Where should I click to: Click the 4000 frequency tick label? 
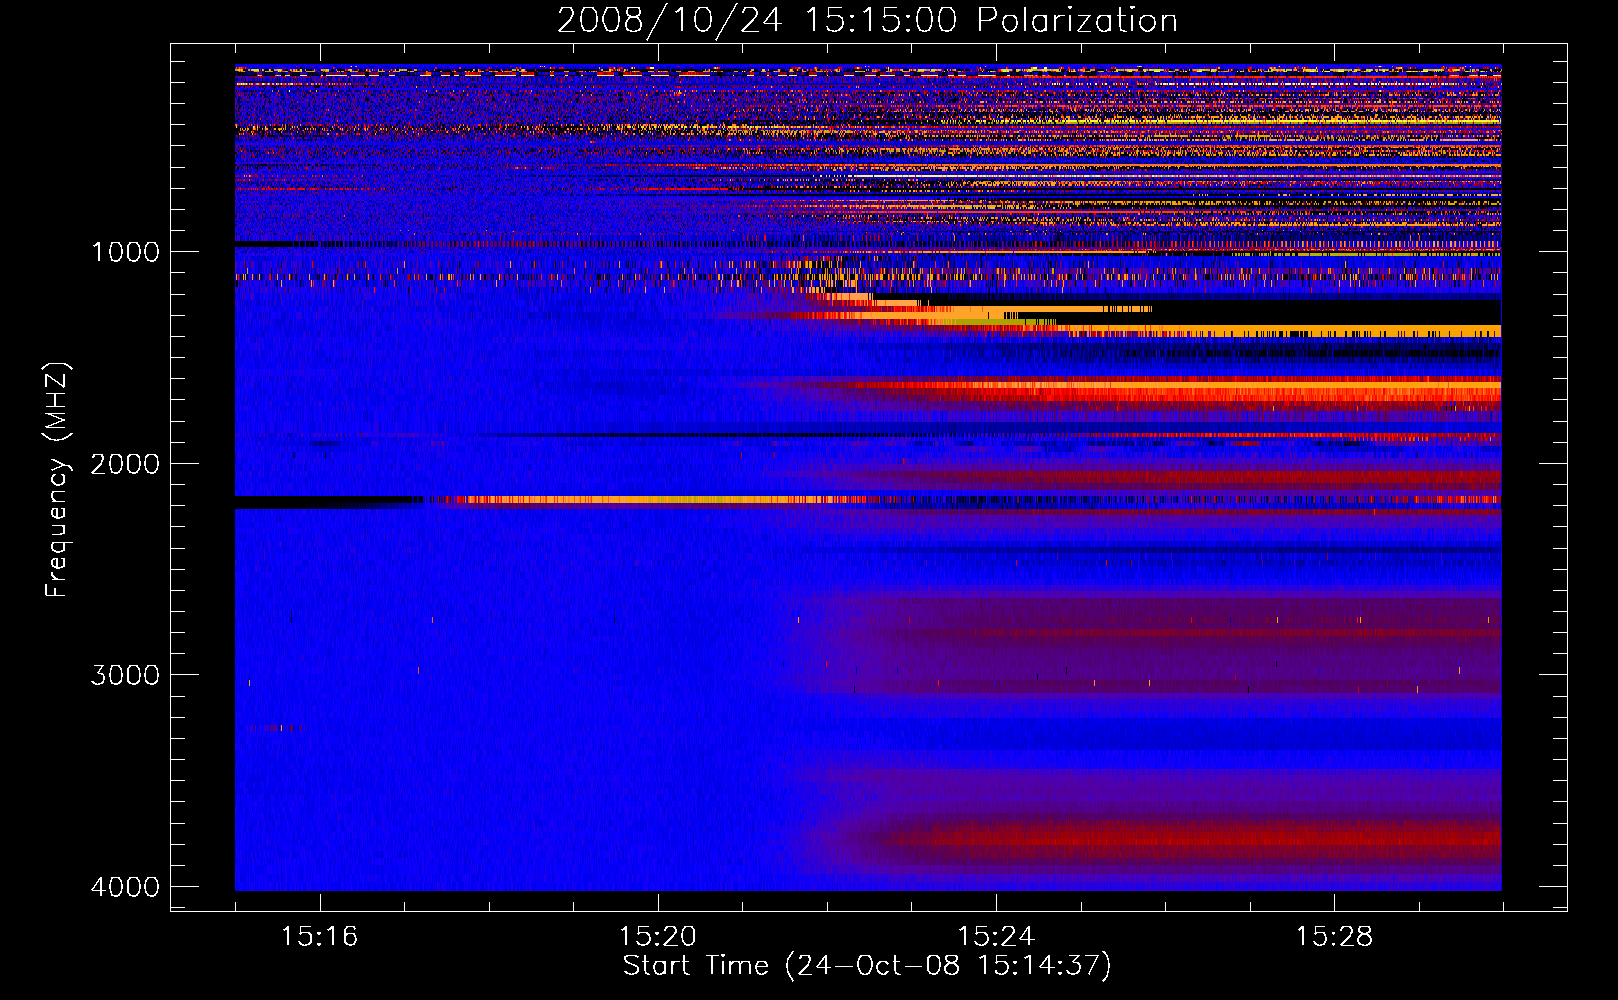click(x=125, y=887)
